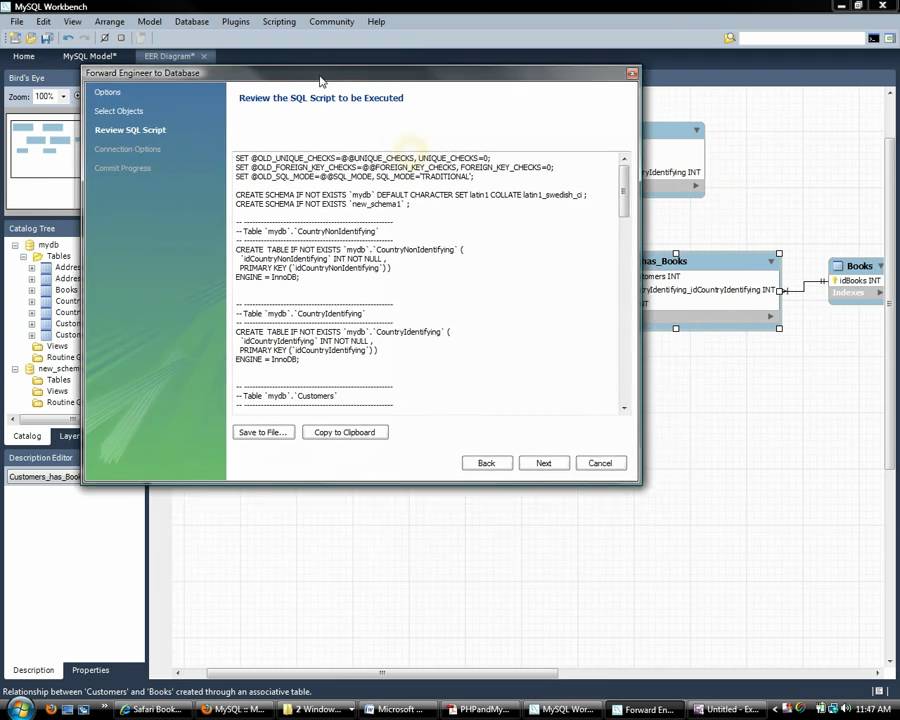
Task: Select the Catalog tab
Action: coord(27,436)
